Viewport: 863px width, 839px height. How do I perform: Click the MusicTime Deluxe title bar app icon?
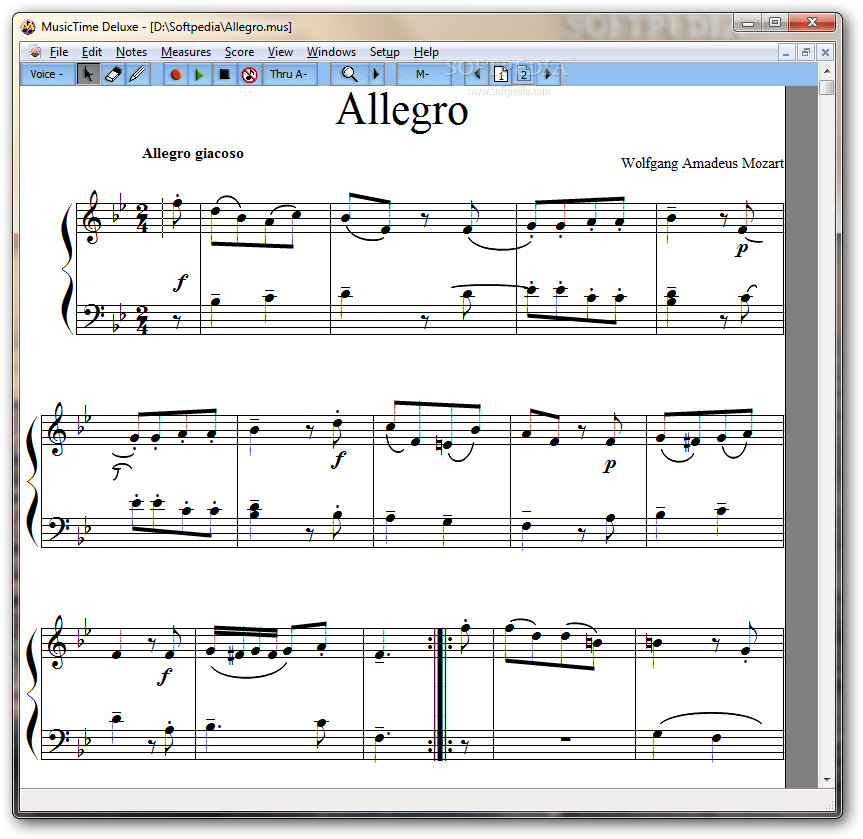point(28,26)
